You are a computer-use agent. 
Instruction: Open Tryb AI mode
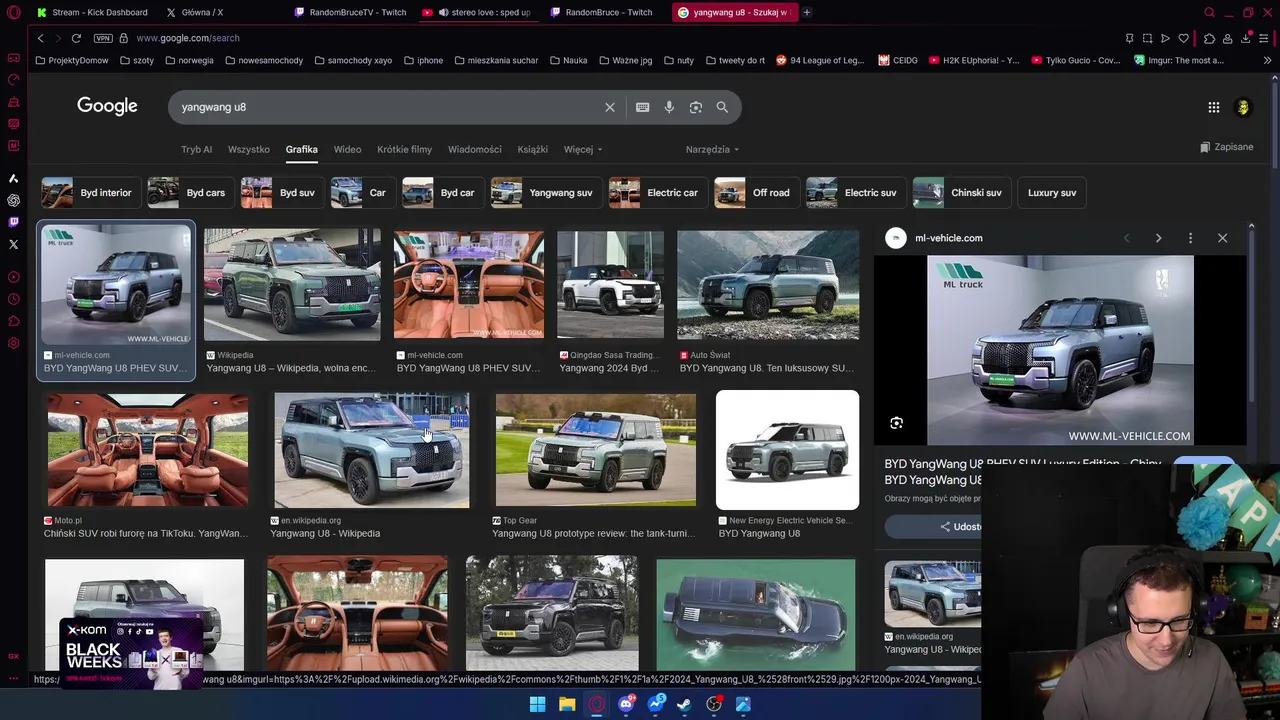coord(196,149)
